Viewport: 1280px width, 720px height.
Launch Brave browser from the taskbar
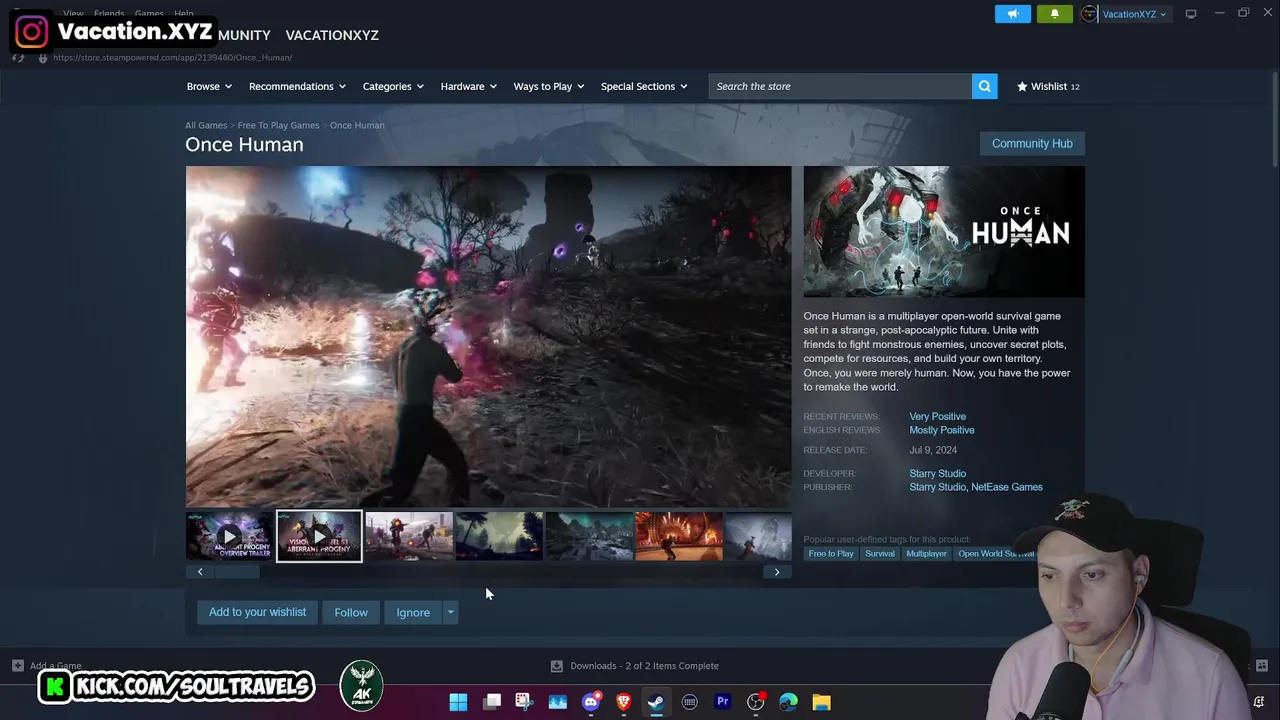pyautogui.click(x=624, y=702)
